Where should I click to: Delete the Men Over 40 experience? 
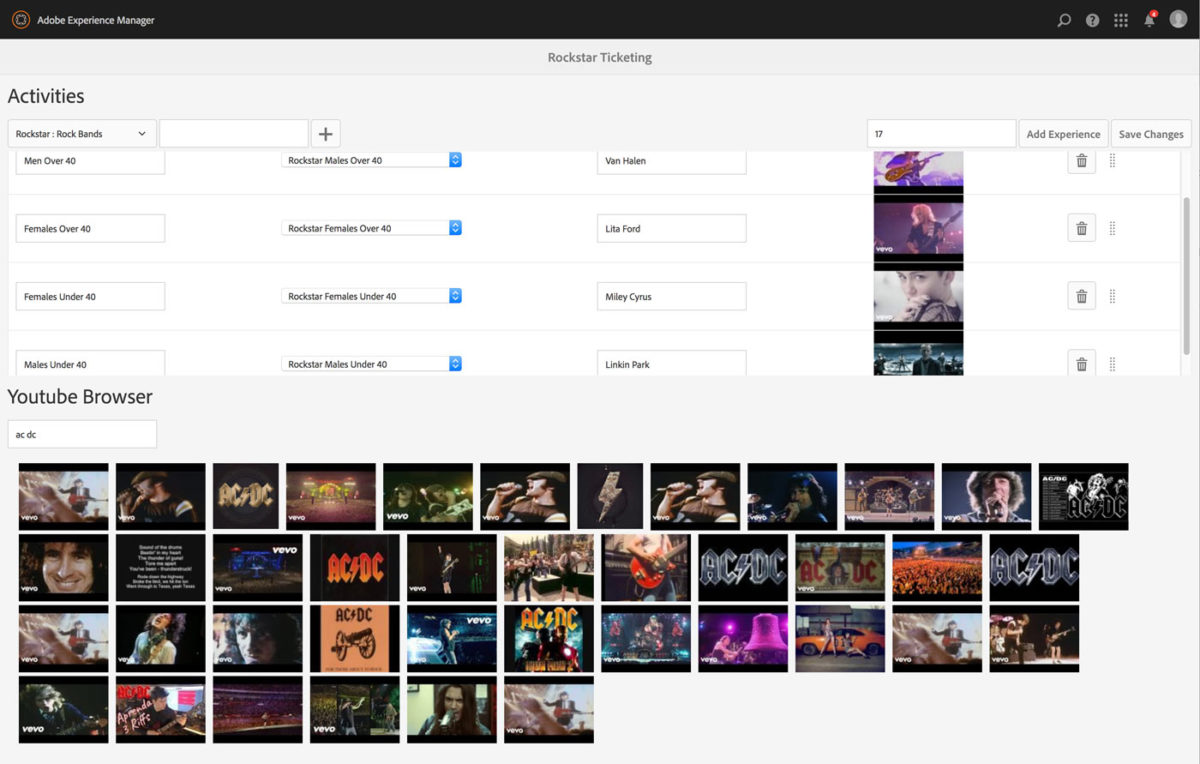click(x=1081, y=160)
